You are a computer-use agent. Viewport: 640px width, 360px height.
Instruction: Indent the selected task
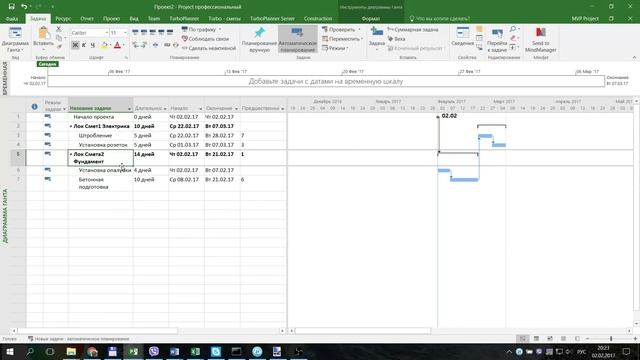point(144,45)
